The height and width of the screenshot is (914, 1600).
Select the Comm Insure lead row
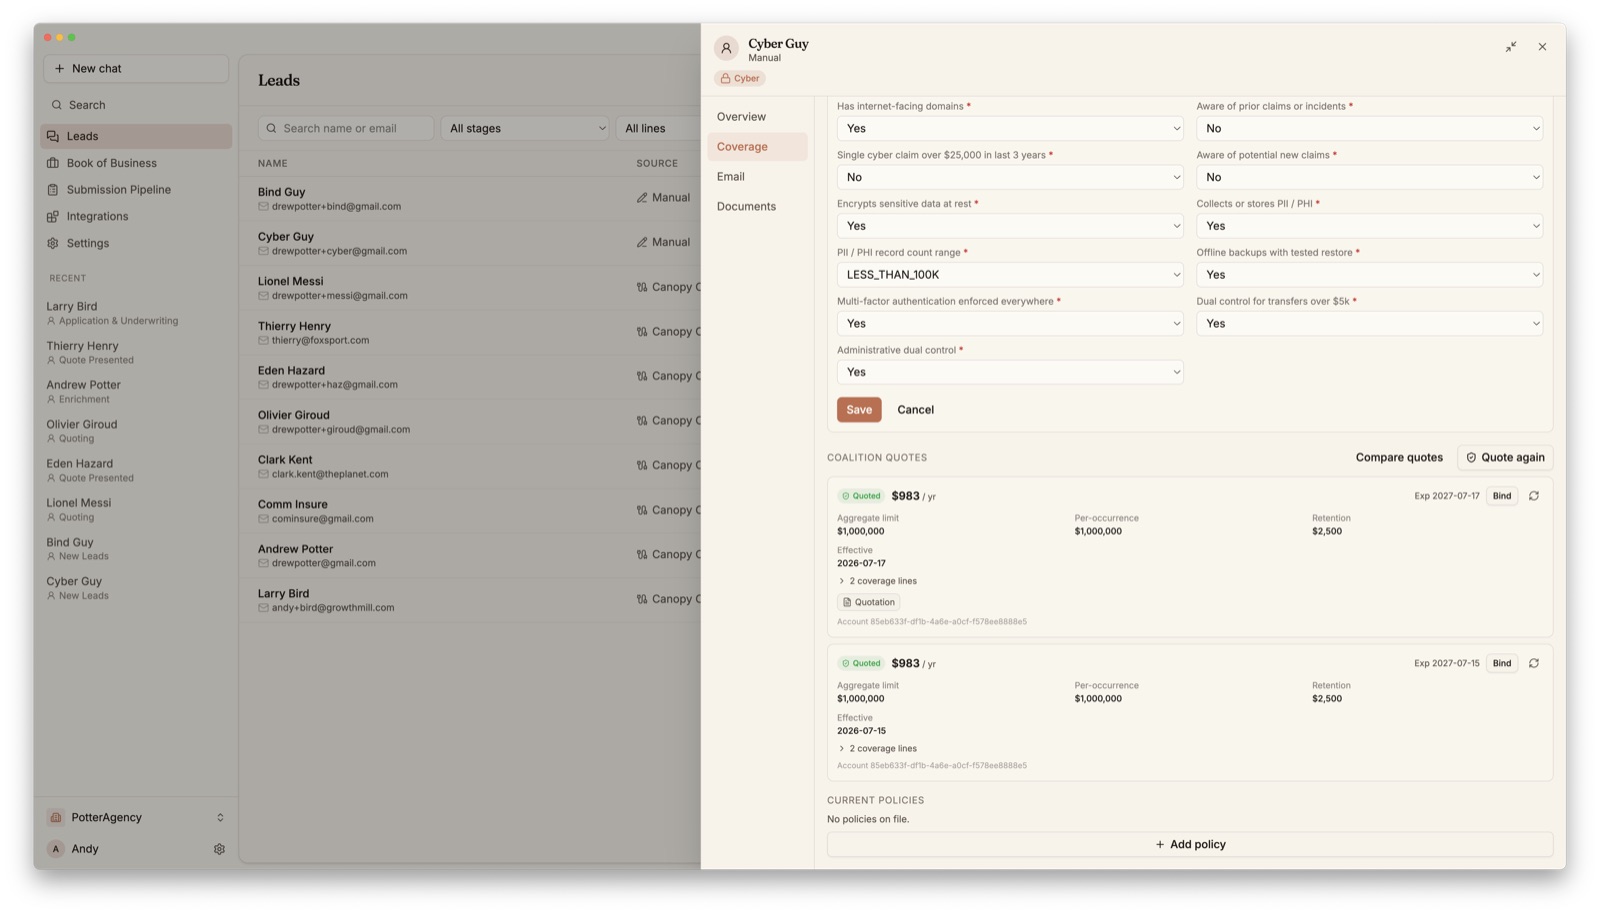[470, 510]
